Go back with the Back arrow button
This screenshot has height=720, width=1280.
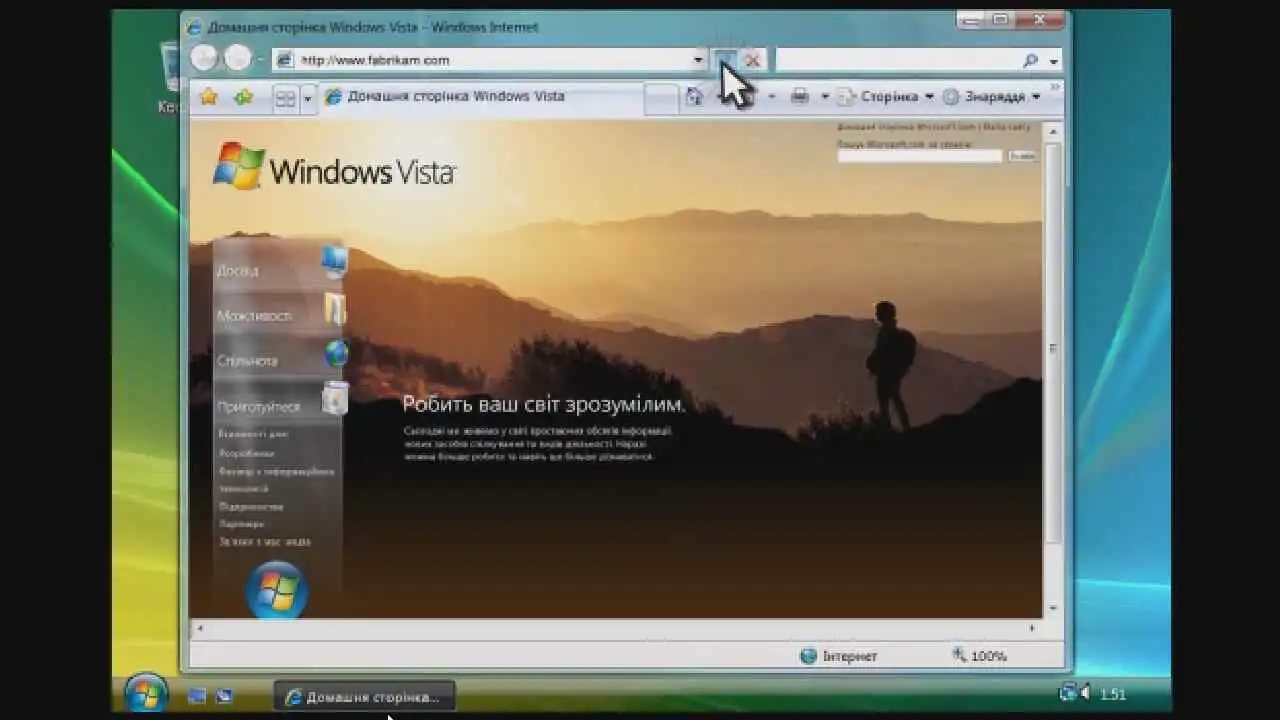point(204,58)
